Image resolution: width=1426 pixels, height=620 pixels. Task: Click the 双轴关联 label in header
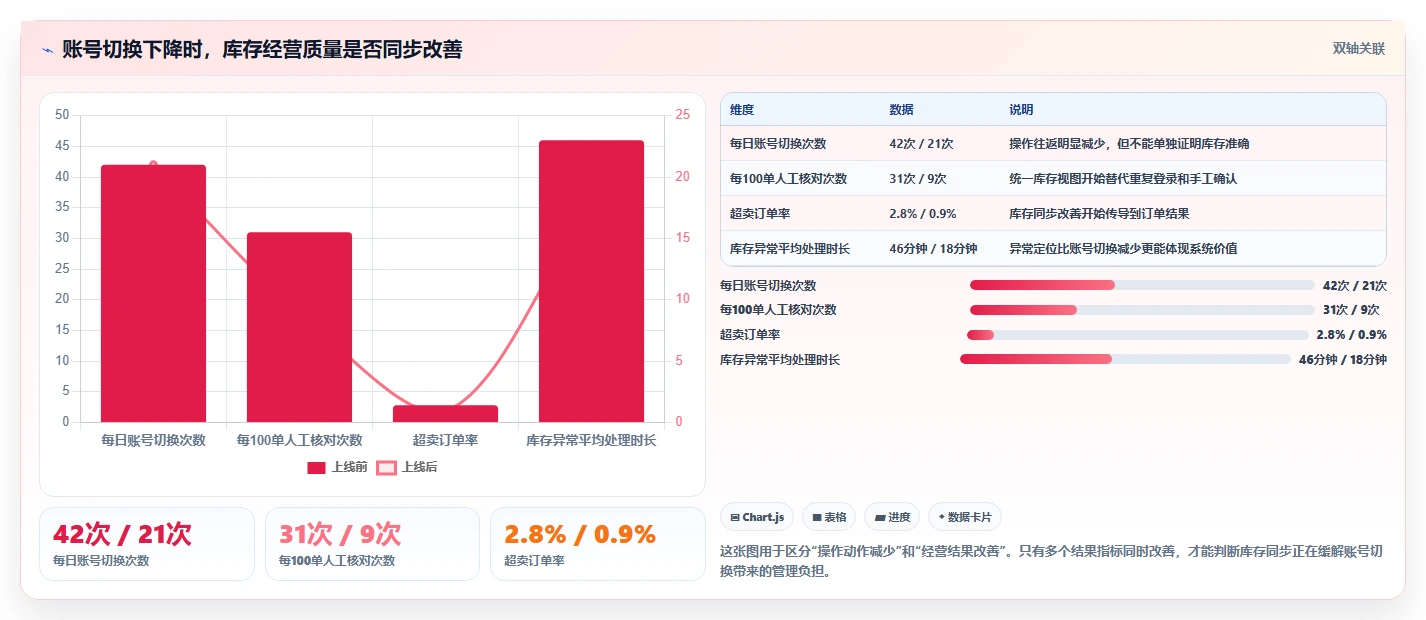1359,48
